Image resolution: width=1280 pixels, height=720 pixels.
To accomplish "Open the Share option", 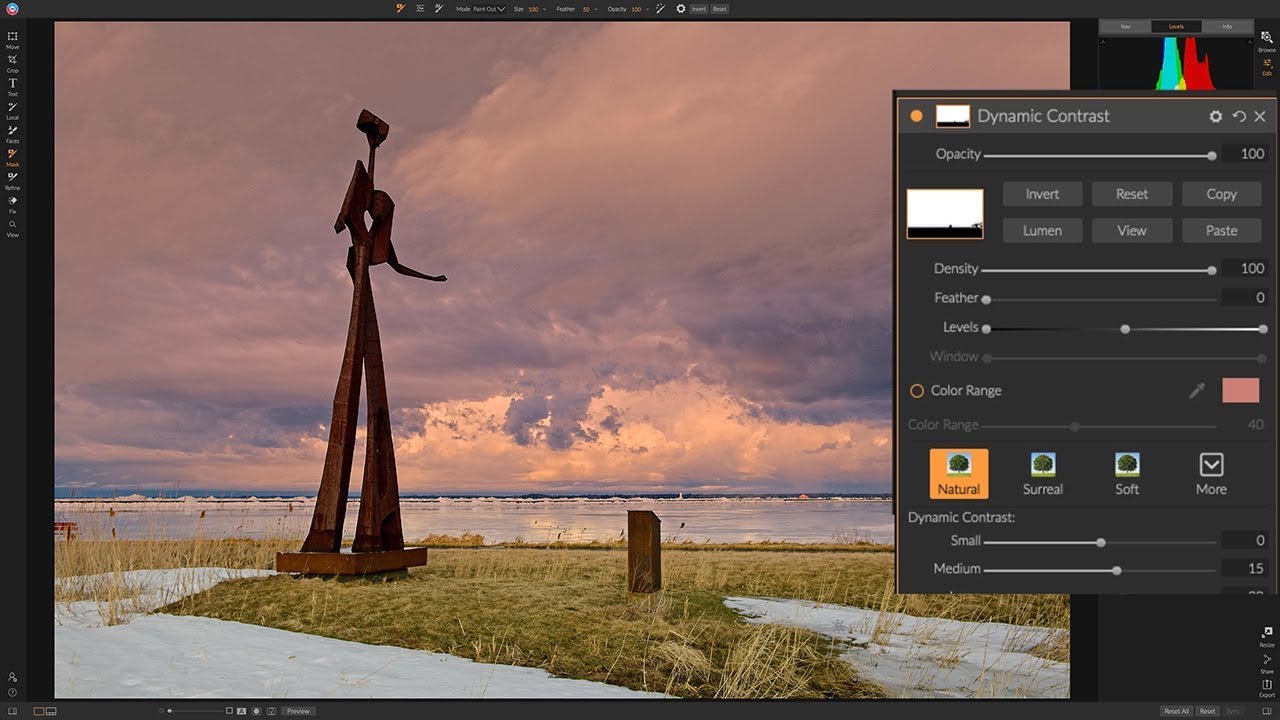I will pos(1267,662).
